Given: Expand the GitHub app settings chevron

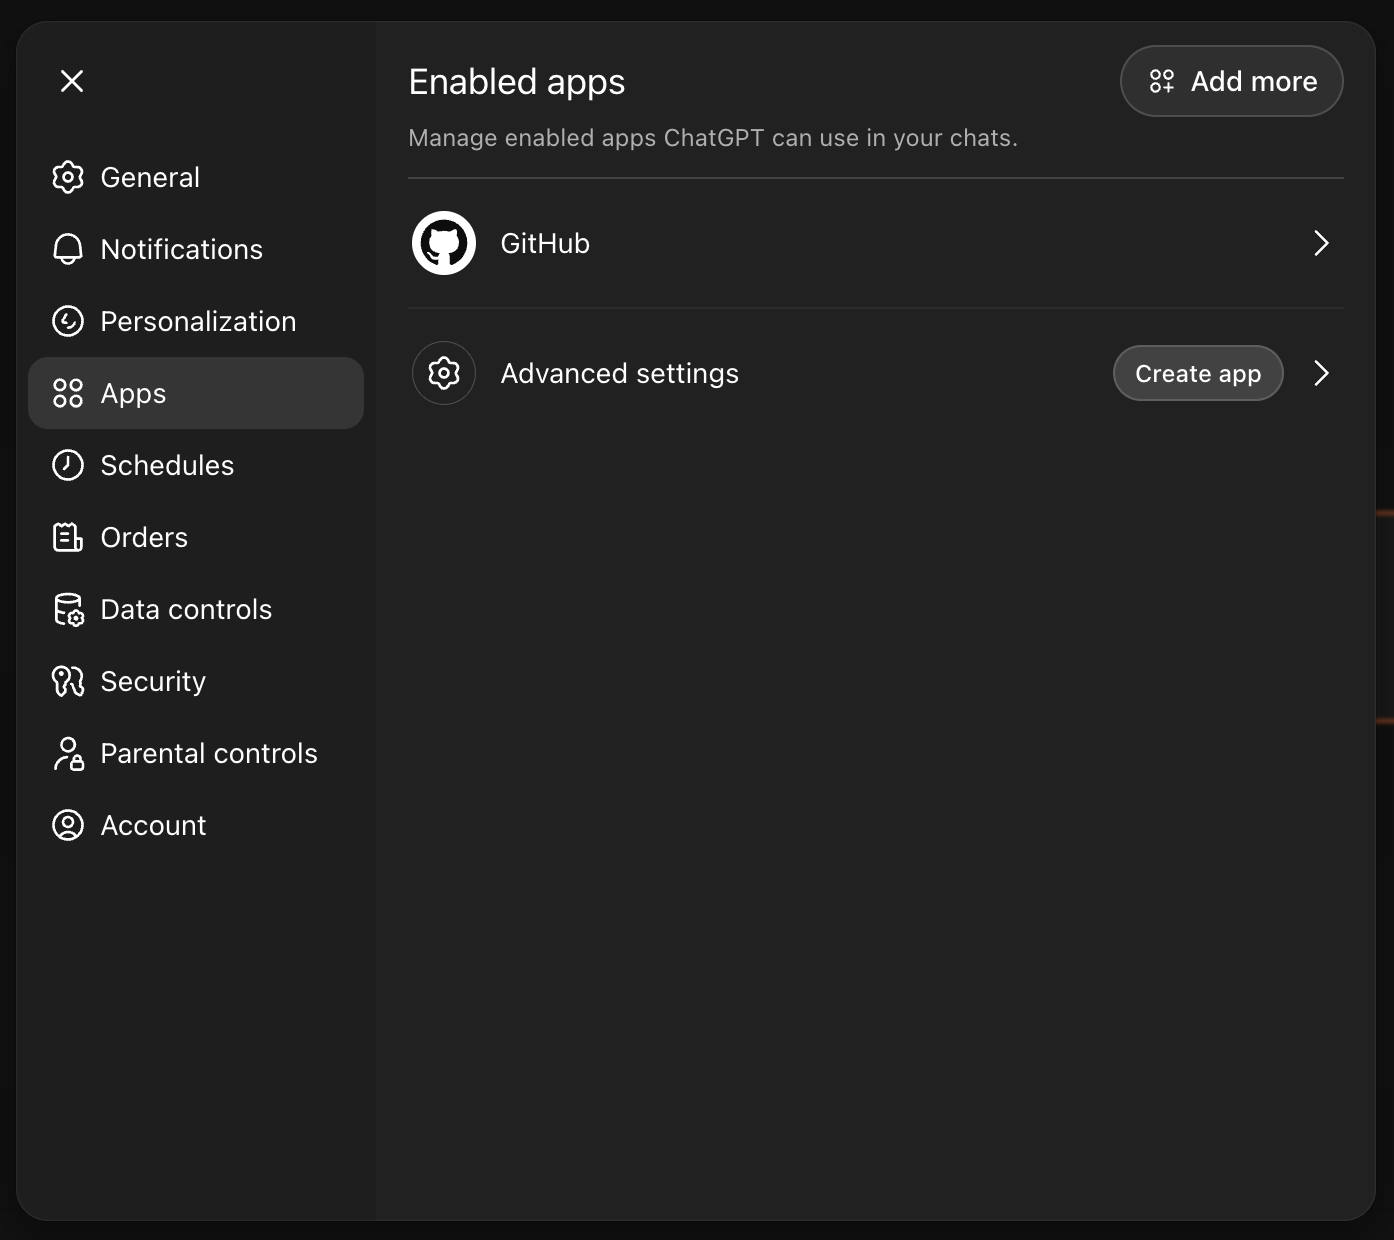Looking at the screenshot, I should point(1321,243).
